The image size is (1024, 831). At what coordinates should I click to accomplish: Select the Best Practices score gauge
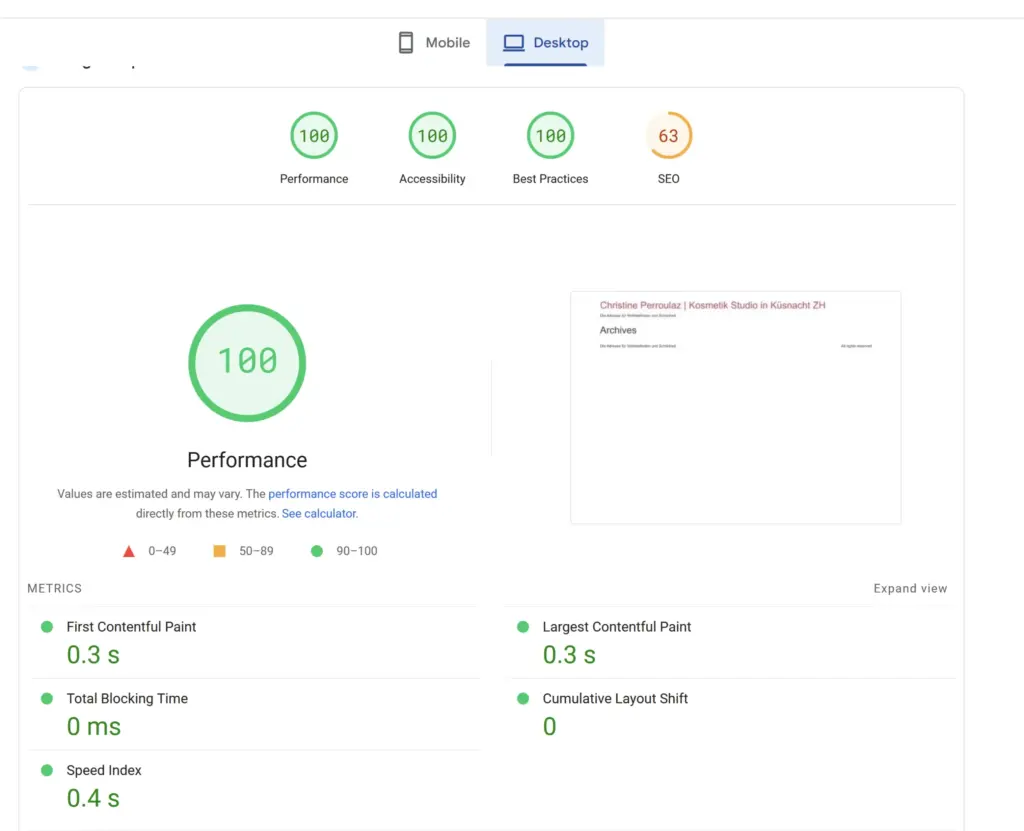[551, 135]
